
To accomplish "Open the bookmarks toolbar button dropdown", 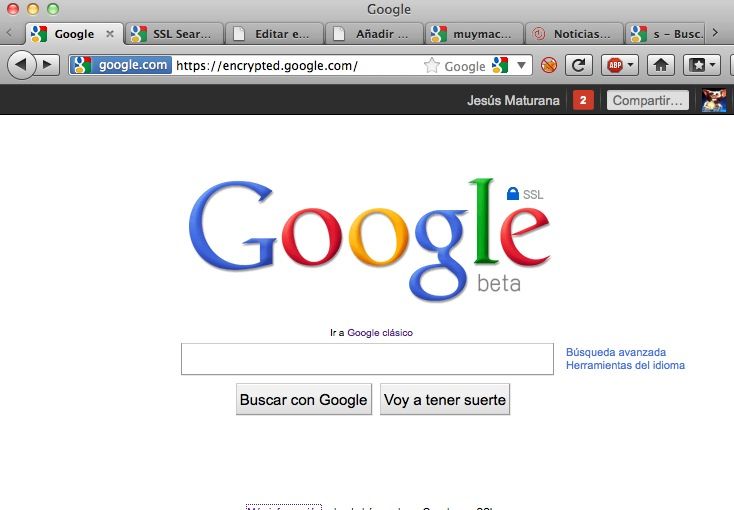I will [701, 66].
